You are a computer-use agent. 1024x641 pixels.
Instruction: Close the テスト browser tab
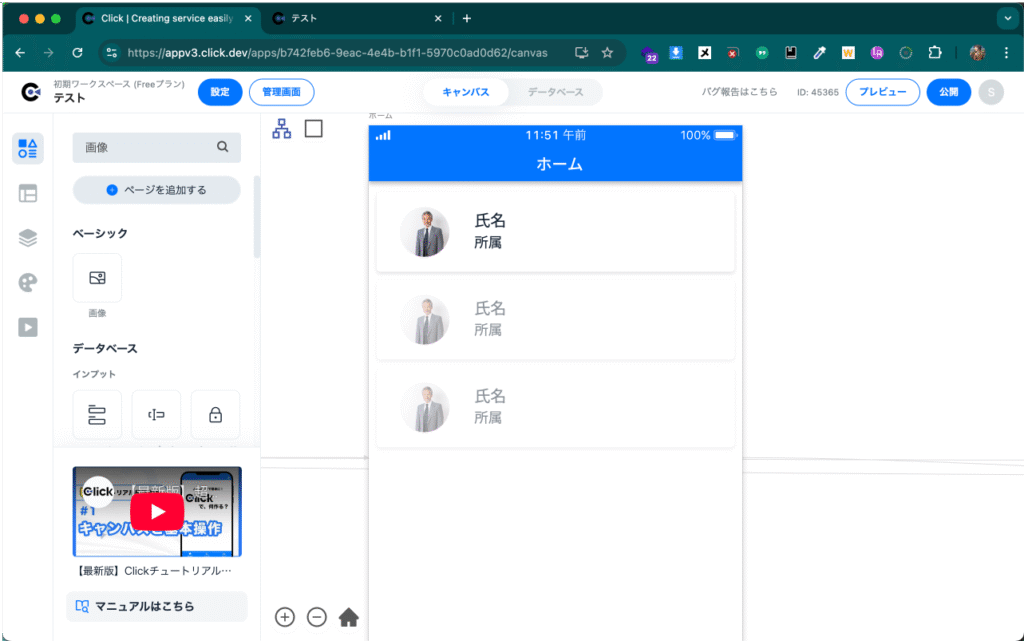[438, 18]
